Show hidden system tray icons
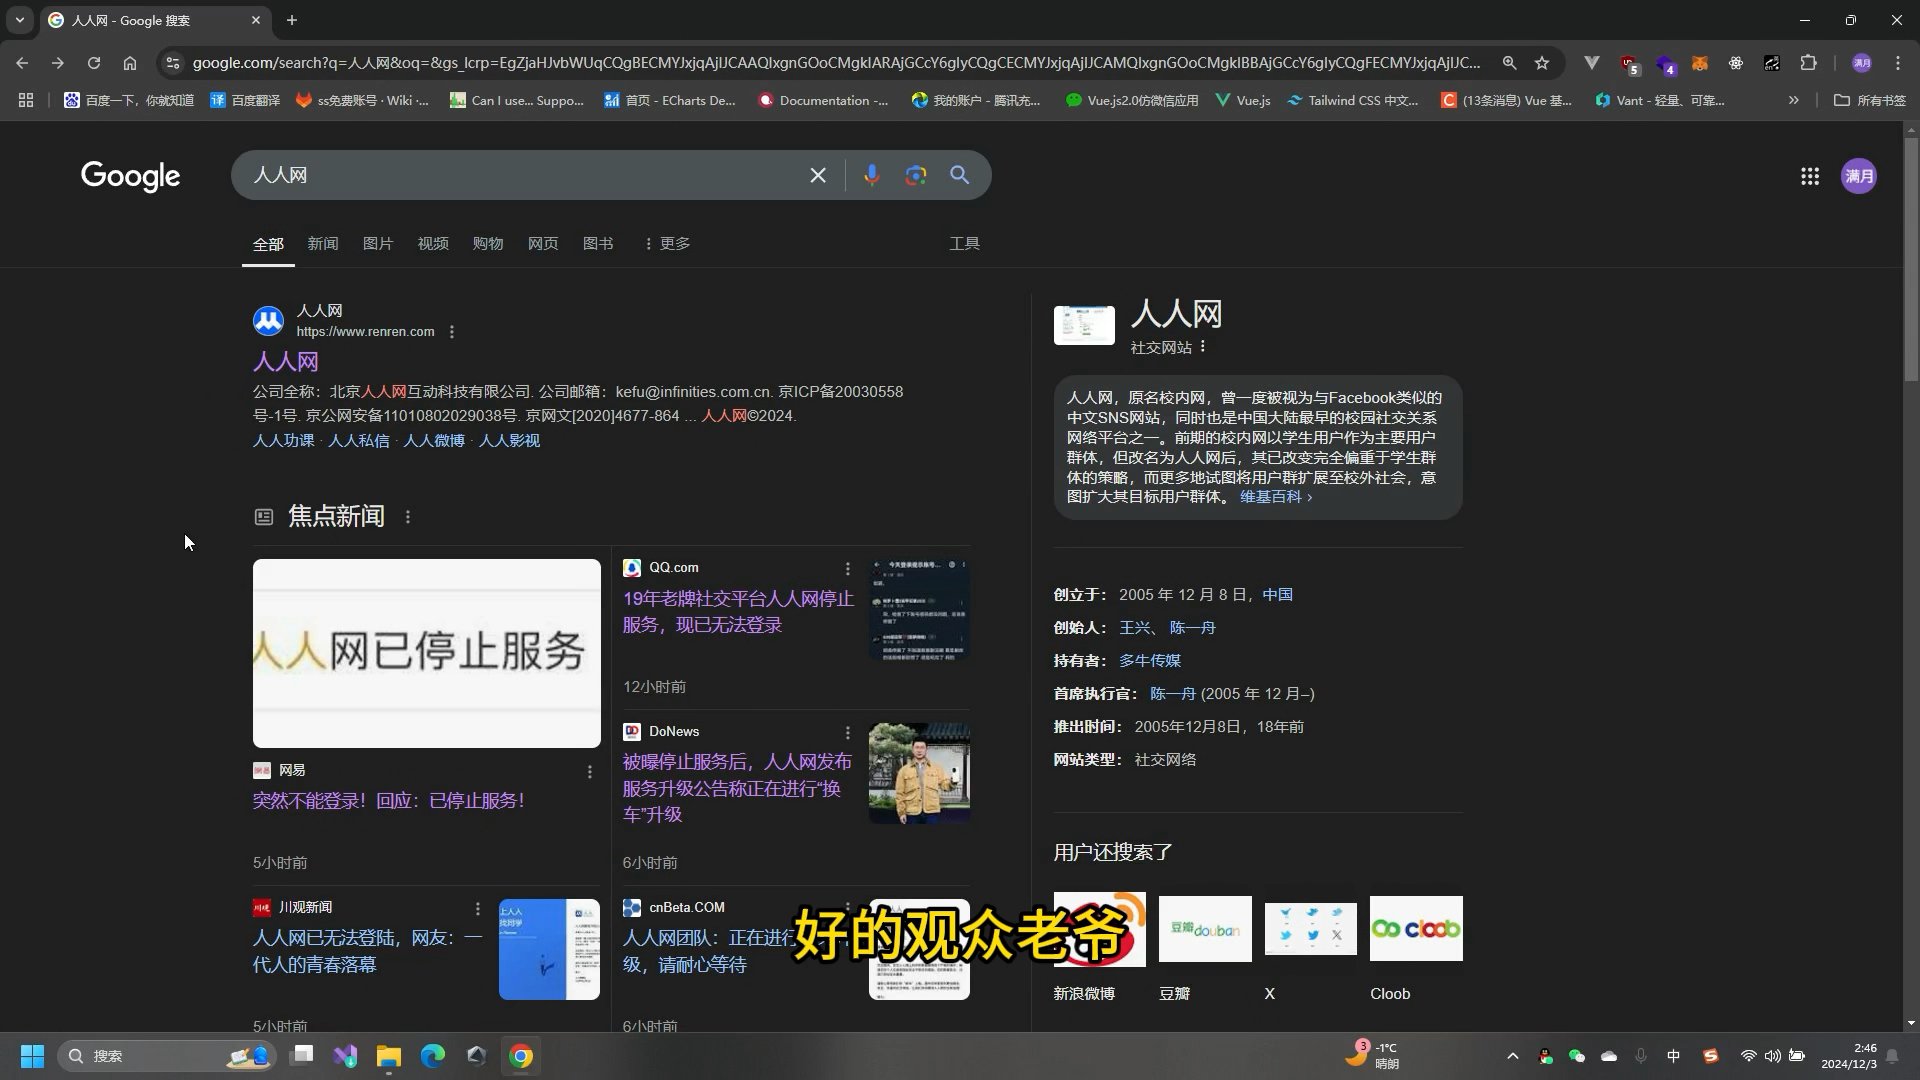The width and height of the screenshot is (1920, 1080). (x=1513, y=1056)
